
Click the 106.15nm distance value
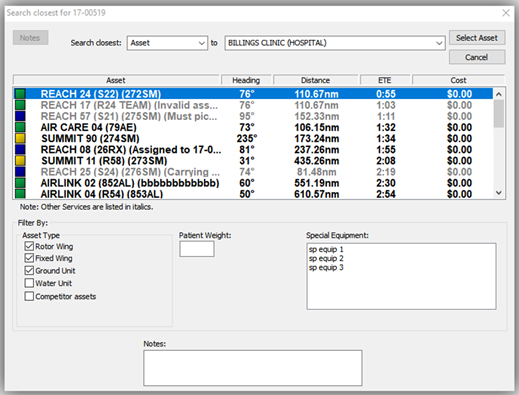coord(317,127)
